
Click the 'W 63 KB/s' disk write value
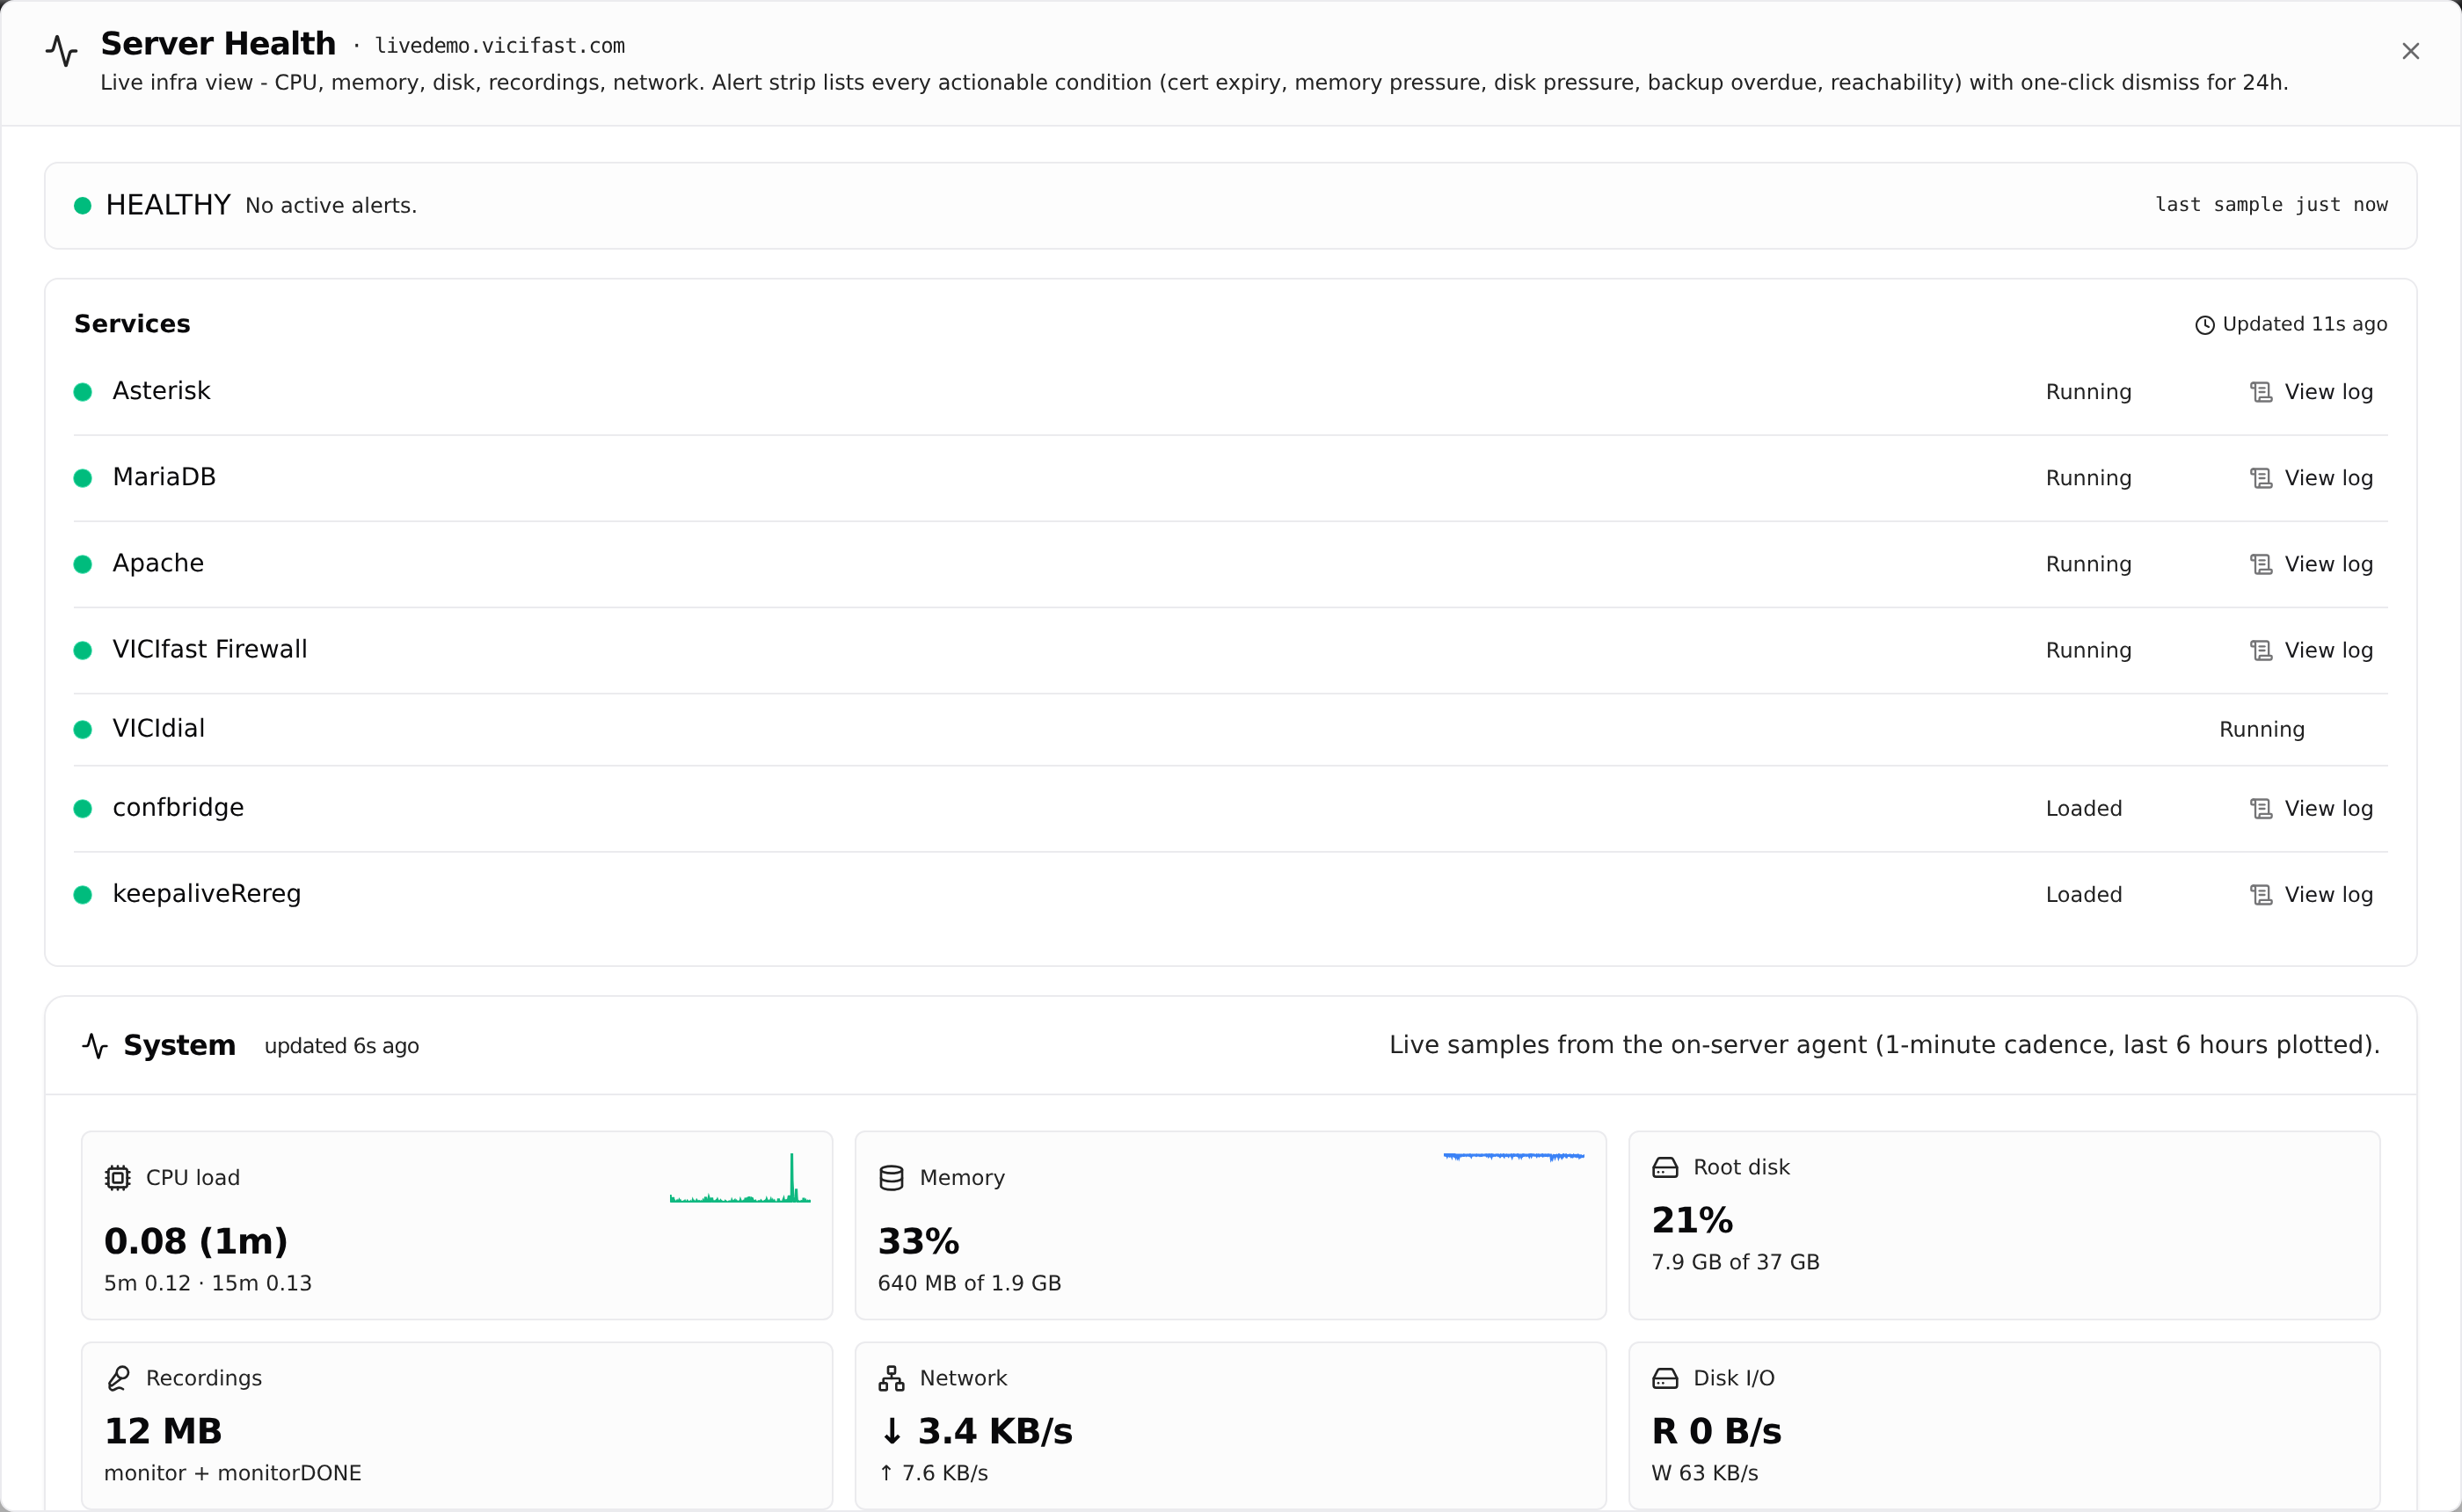pos(1704,1473)
